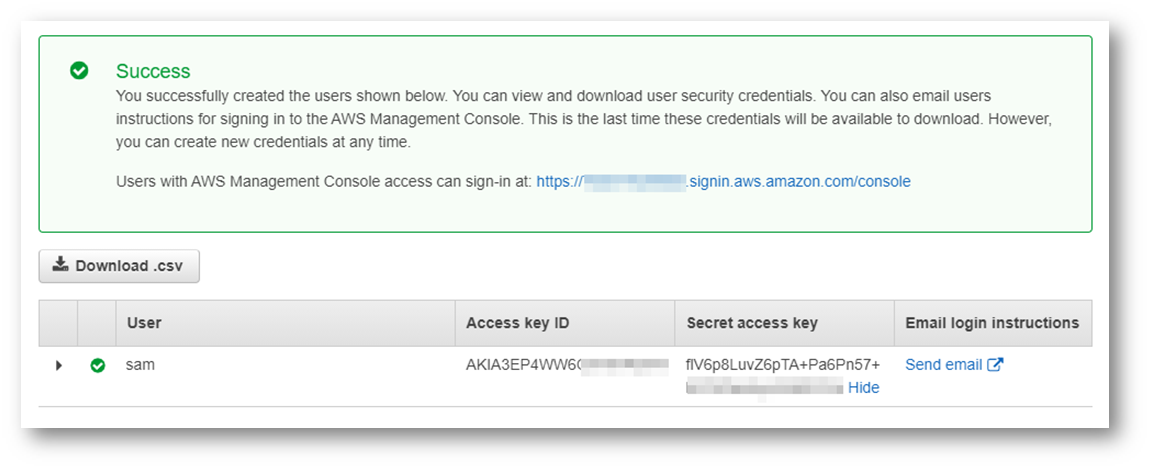Click the green Success checkmark icon

tap(79, 71)
